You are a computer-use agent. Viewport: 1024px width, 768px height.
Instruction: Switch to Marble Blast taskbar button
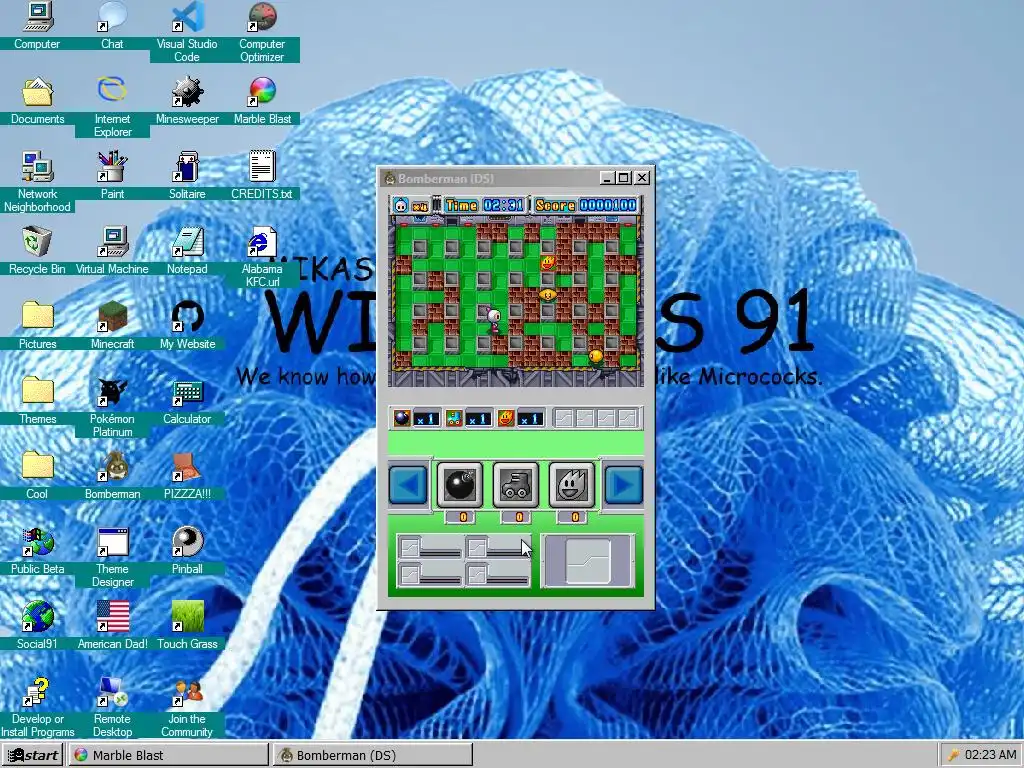(x=168, y=755)
